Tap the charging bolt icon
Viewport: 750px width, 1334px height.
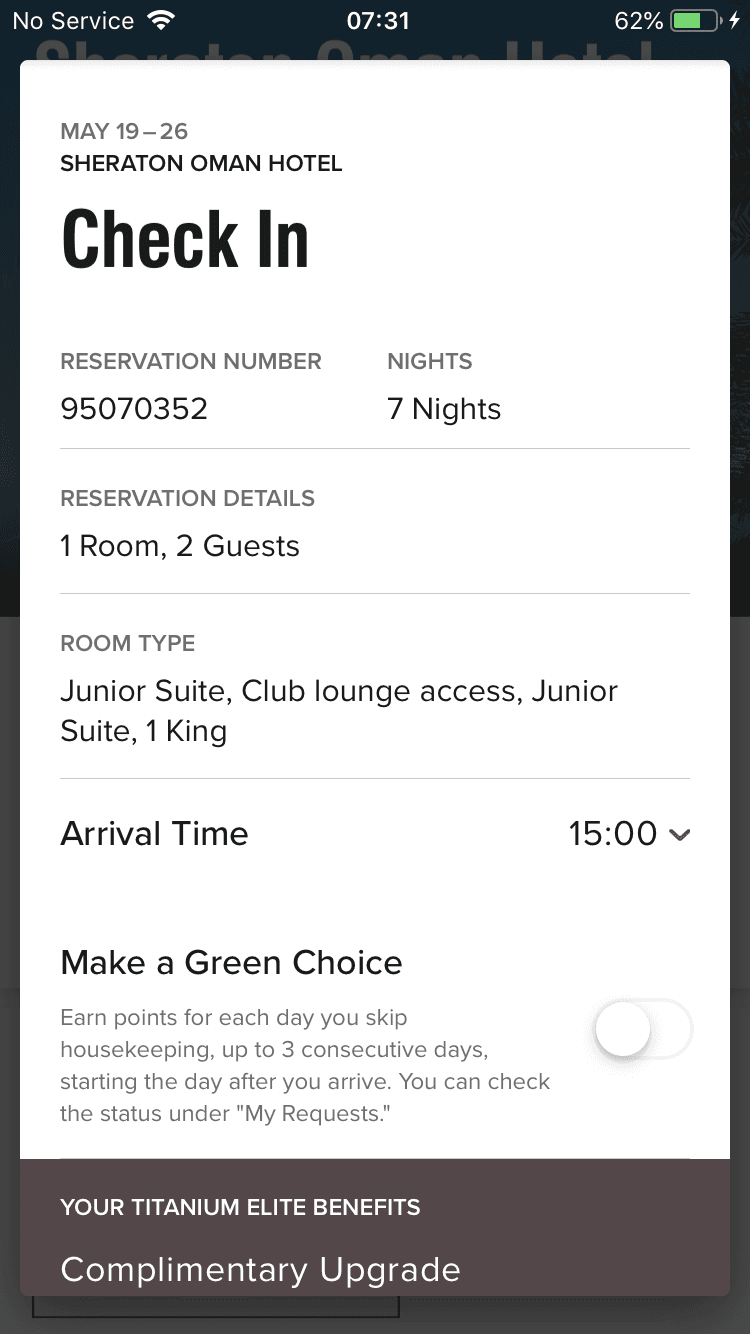pyautogui.click(x=735, y=20)
